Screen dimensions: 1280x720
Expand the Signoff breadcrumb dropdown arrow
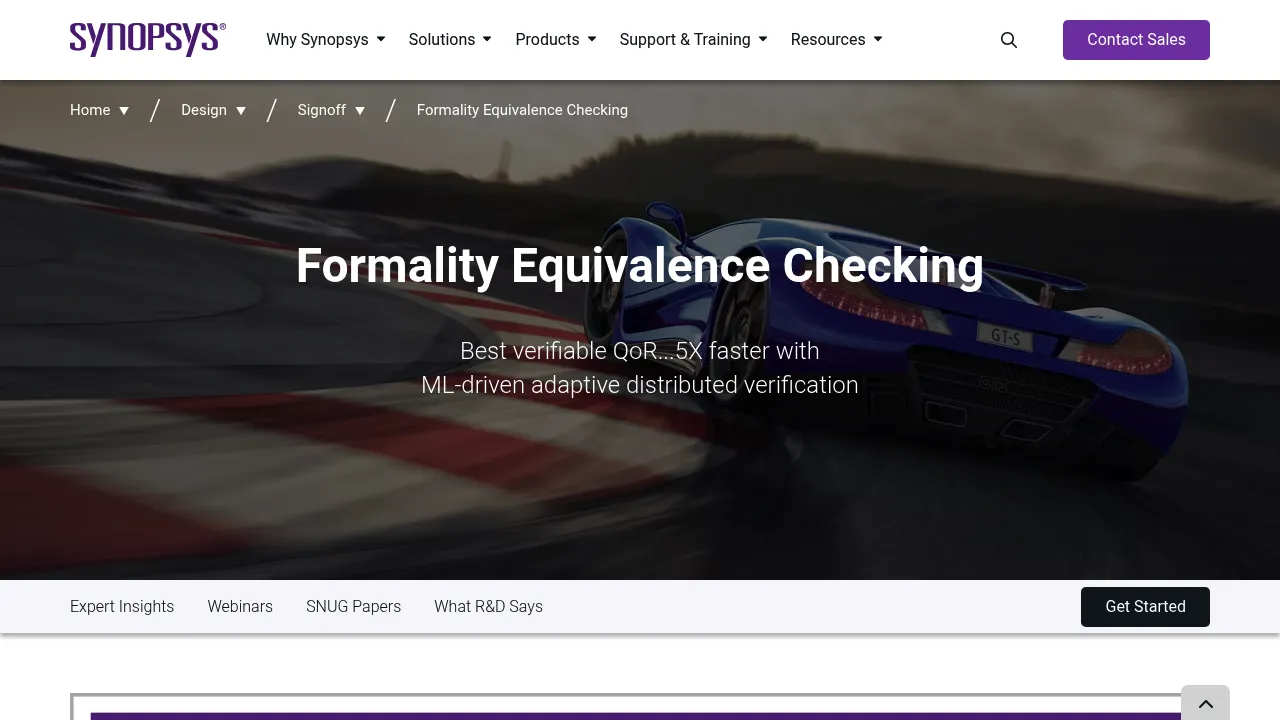click(x=360, y=111)
